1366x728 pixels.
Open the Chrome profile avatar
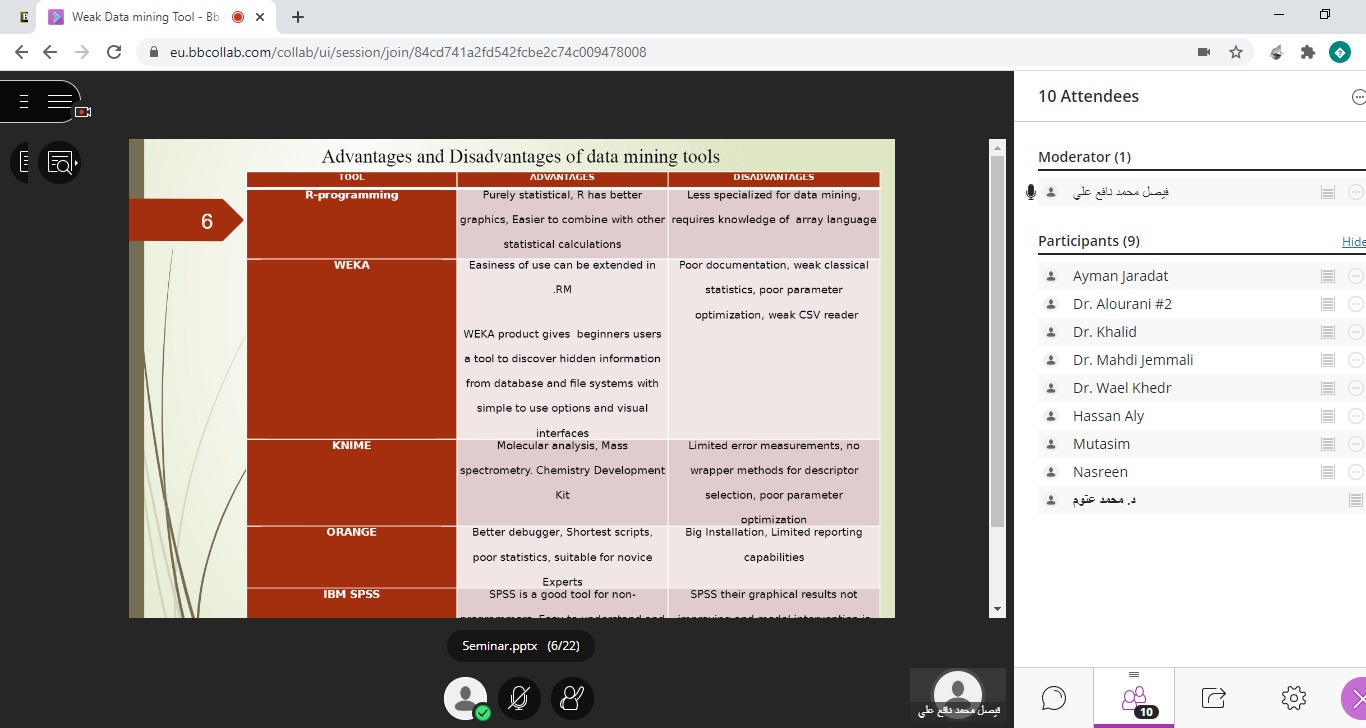[x=1340, y=52]
